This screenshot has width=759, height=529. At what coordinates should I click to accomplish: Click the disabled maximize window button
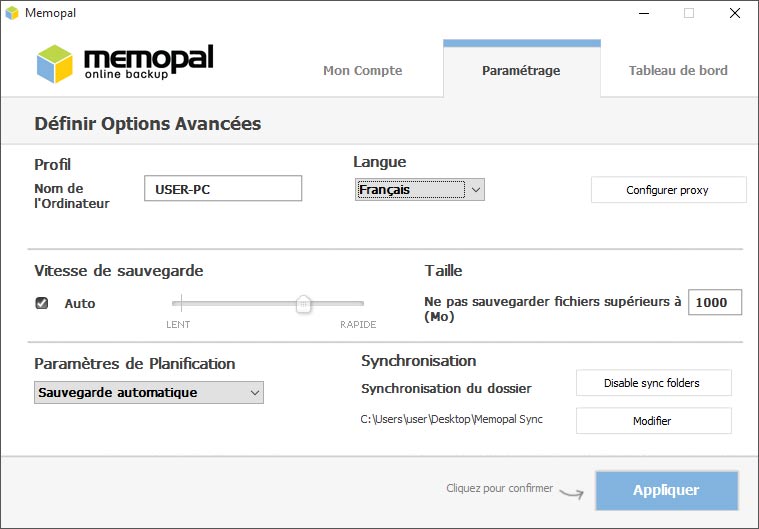689,13
